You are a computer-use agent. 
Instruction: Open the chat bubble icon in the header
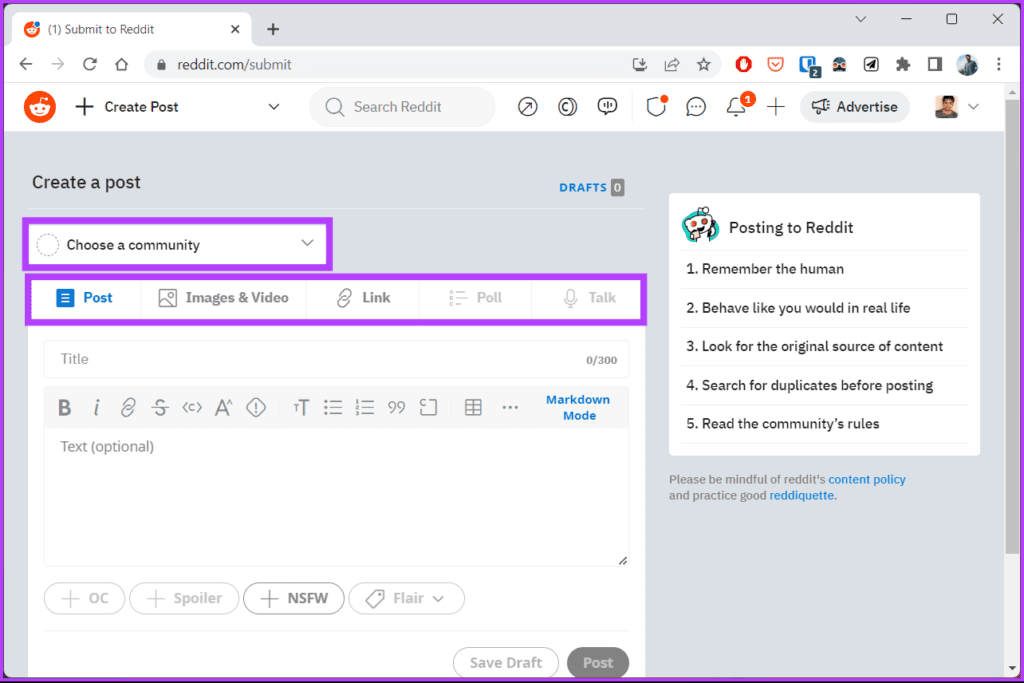point(696,106)
